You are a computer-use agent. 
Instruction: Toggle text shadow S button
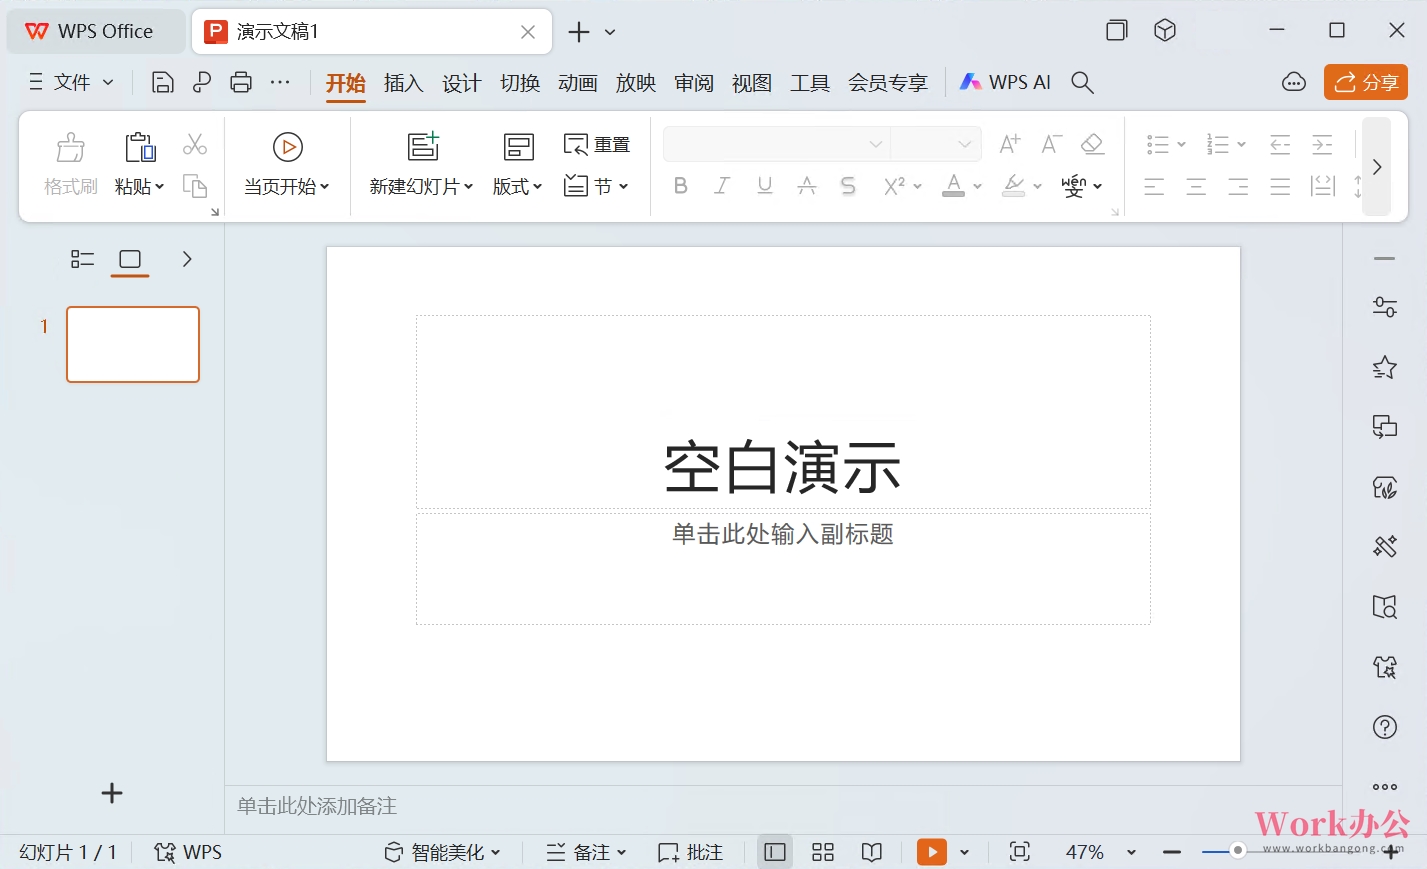848,185
